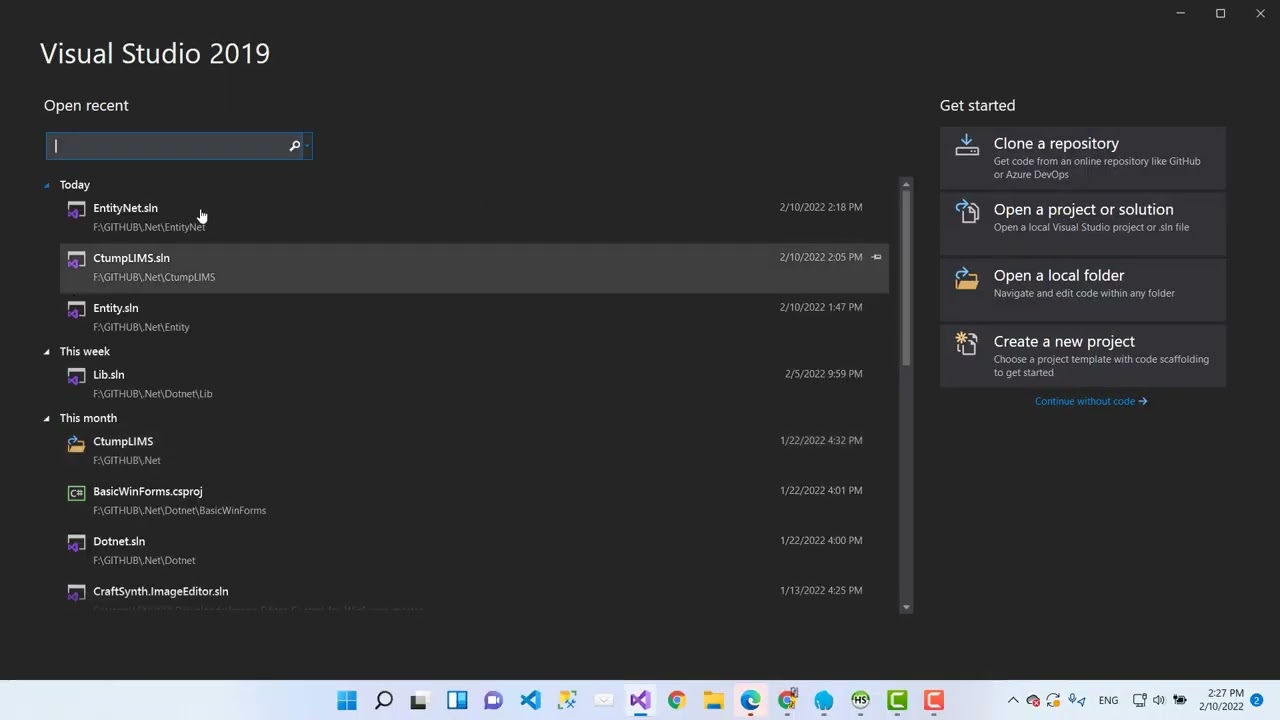Screen dimensions: 1280x720
Task: Open Task View on taskbar
Action: (x=419, y=700)
